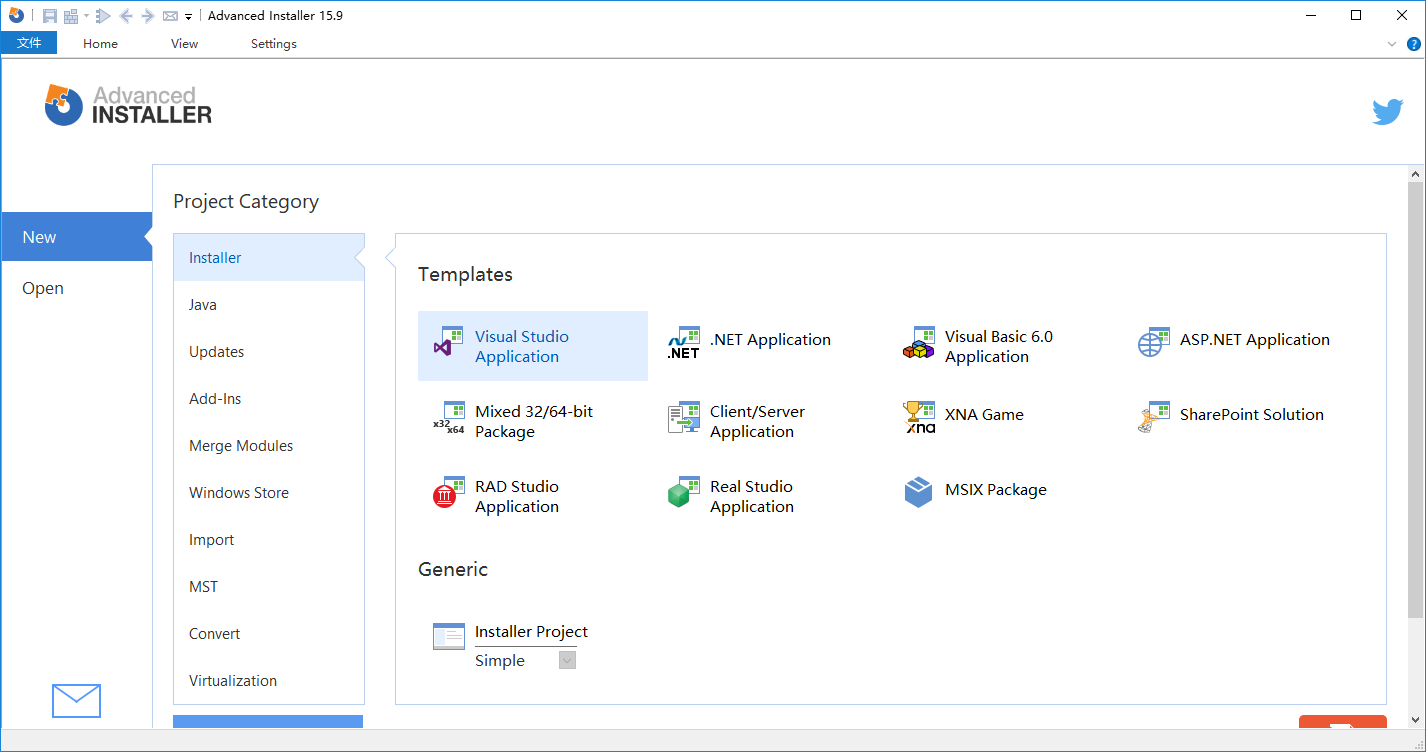The image size is (1426, 752).
Task: Click the Build bricks icon in quick access
Action: point(71,16)
